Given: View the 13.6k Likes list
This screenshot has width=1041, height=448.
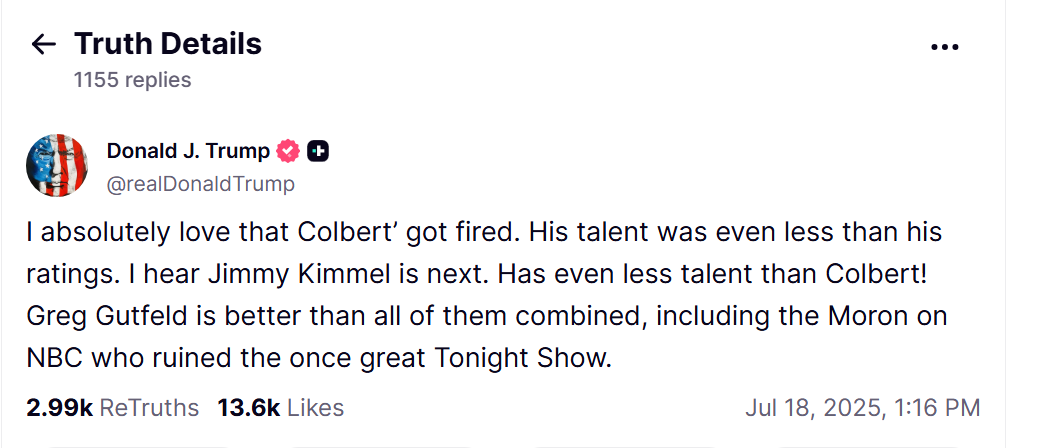Looking at the screenshot, I should pyautogui.click(x=280, y=408).
